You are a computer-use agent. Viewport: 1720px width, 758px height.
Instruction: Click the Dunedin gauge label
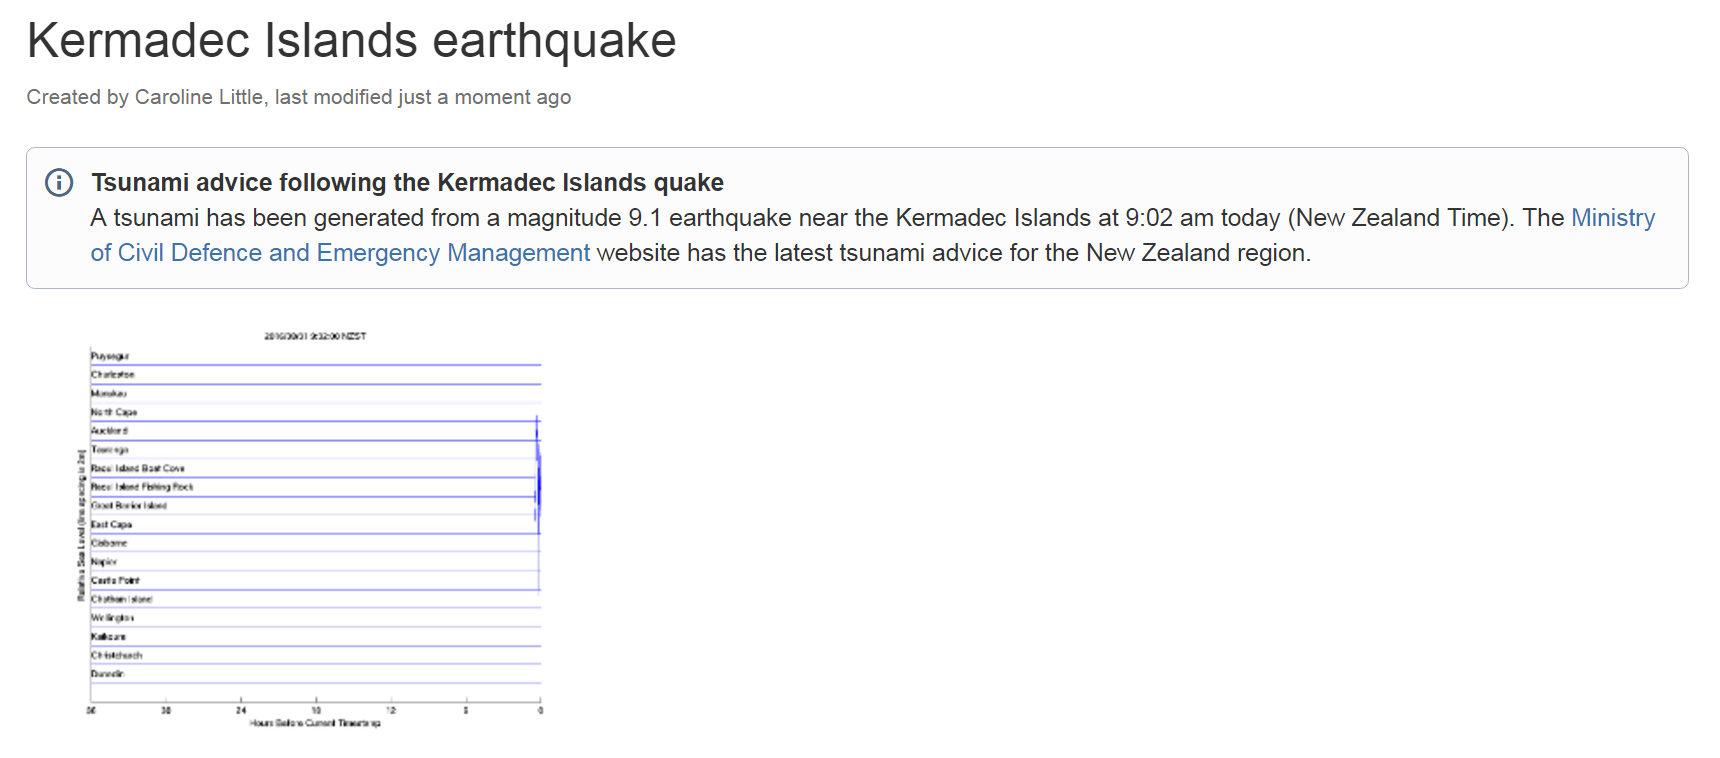[108, 674]
